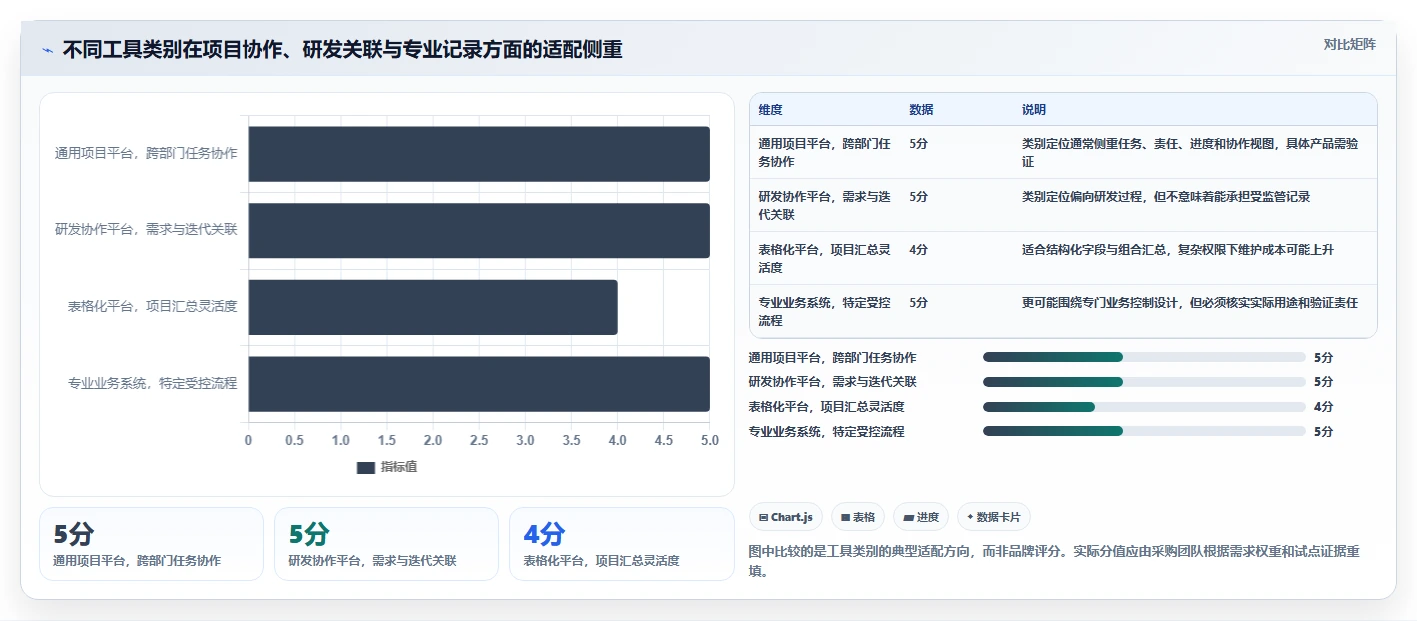Click progress list label 表格化平台，项目汇总灵活度

826,407
